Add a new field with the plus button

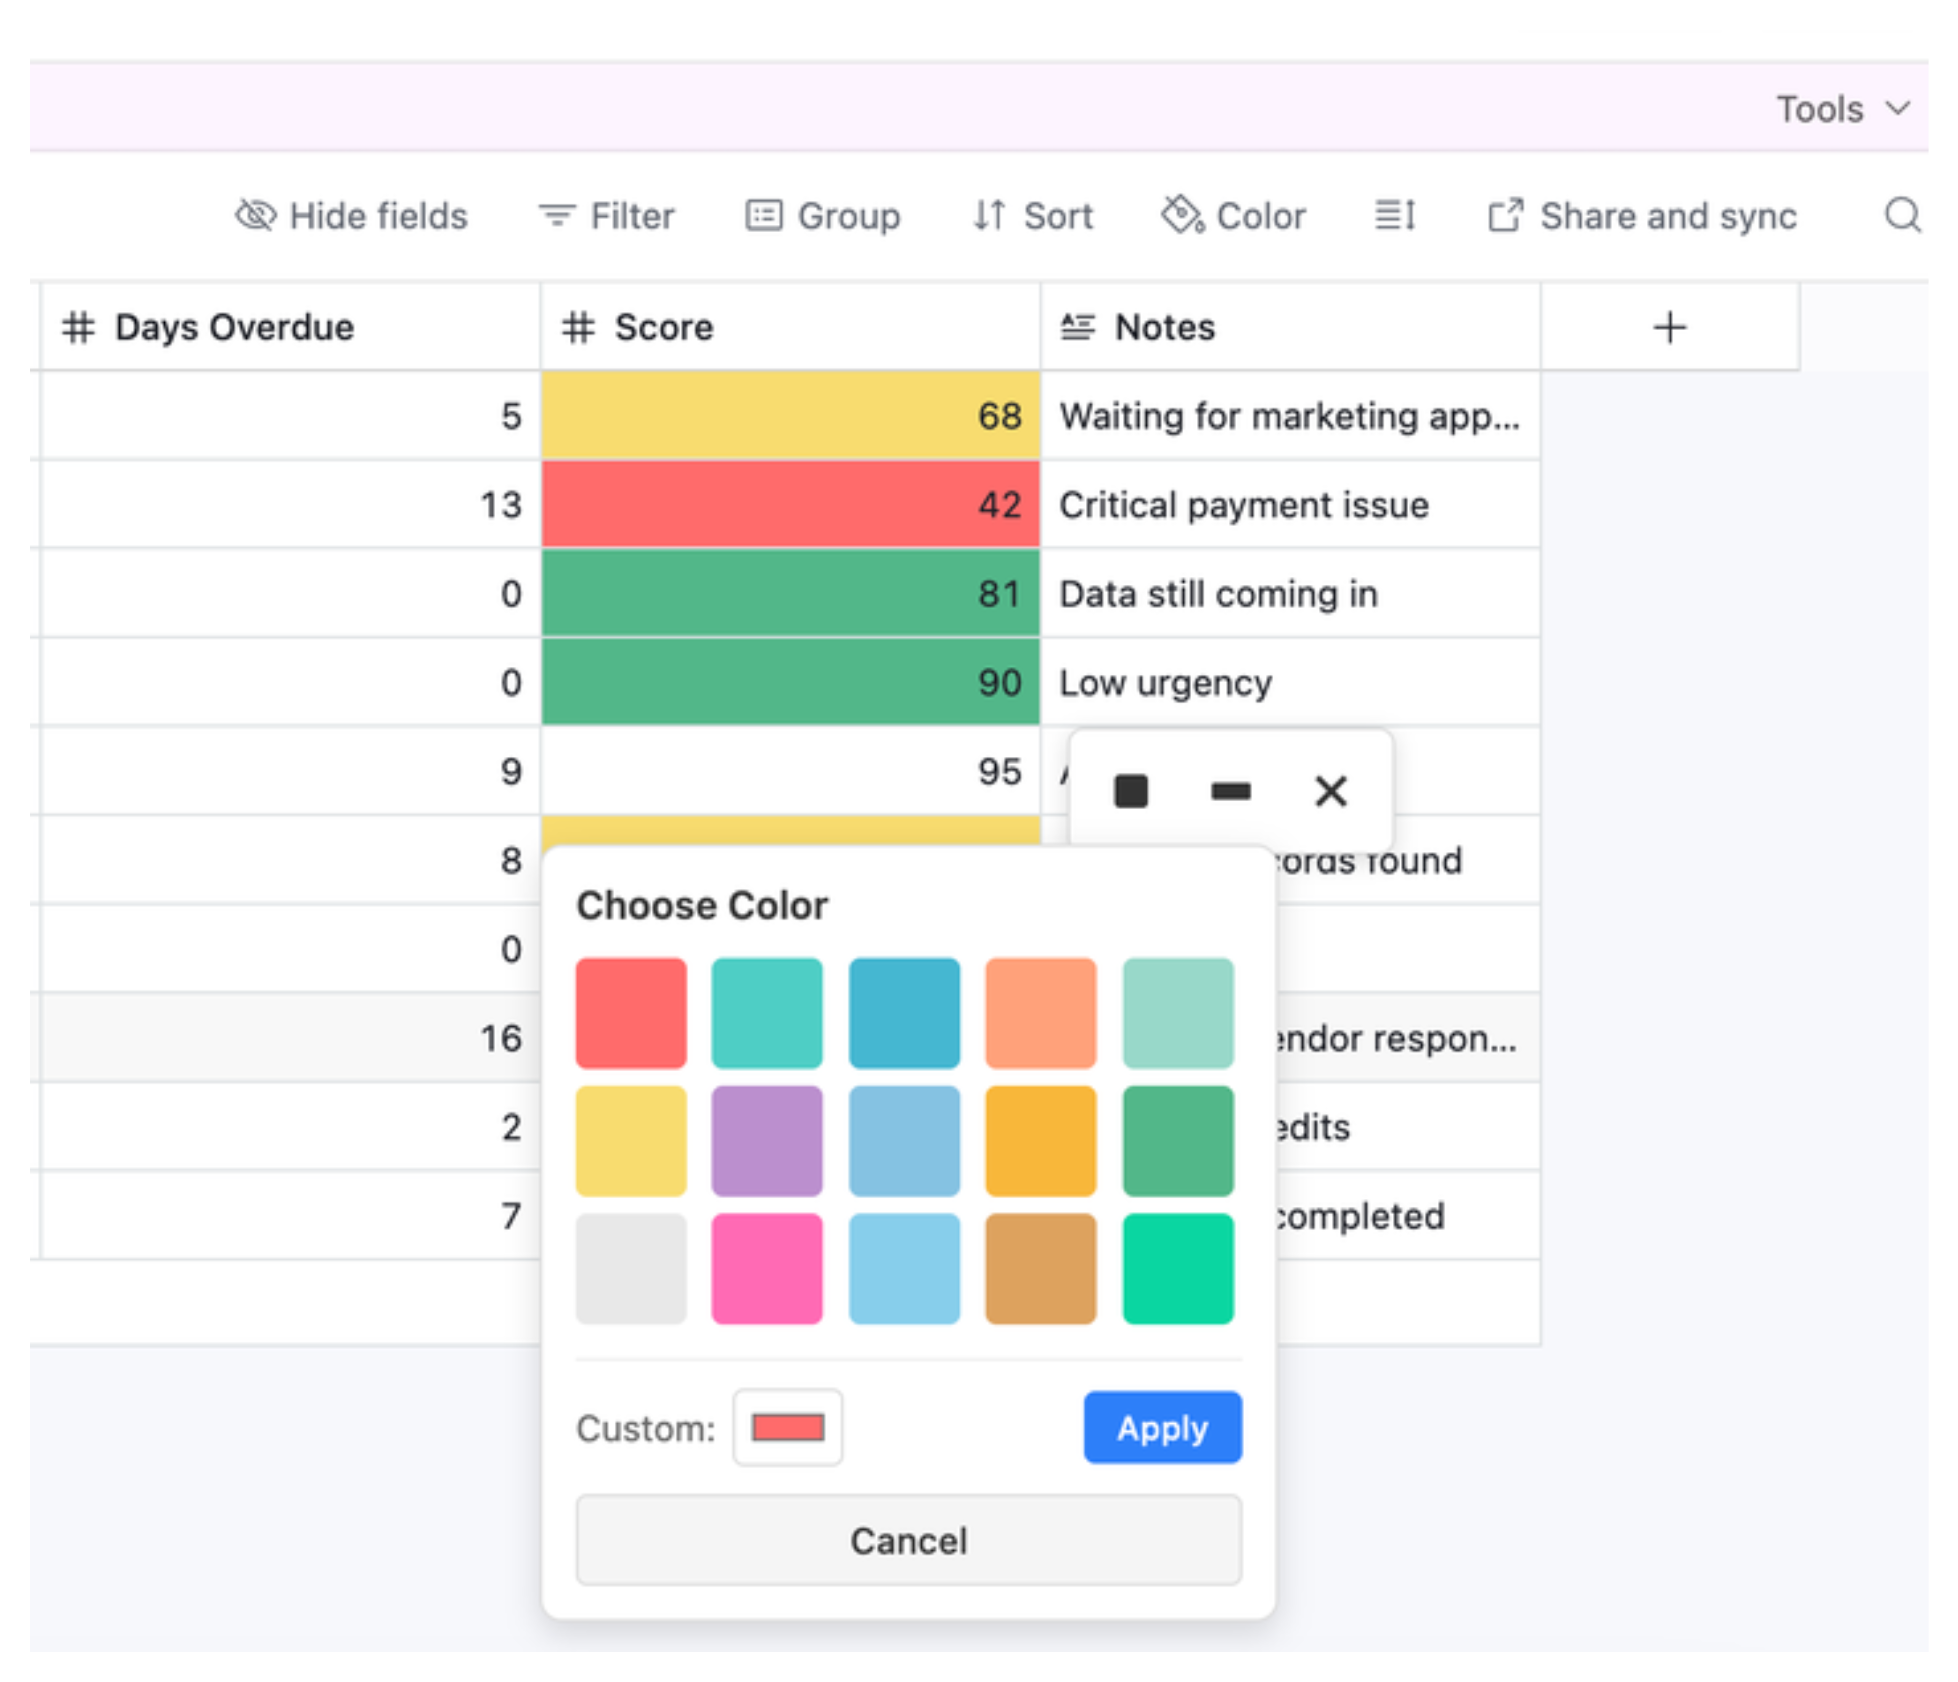pyautogui.click(x=1670, y=327)
